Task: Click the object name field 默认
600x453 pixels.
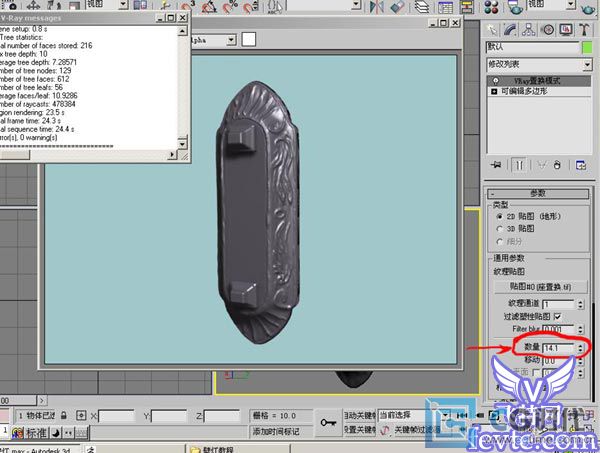Action: pyautogui.click(x=533, y=48)
